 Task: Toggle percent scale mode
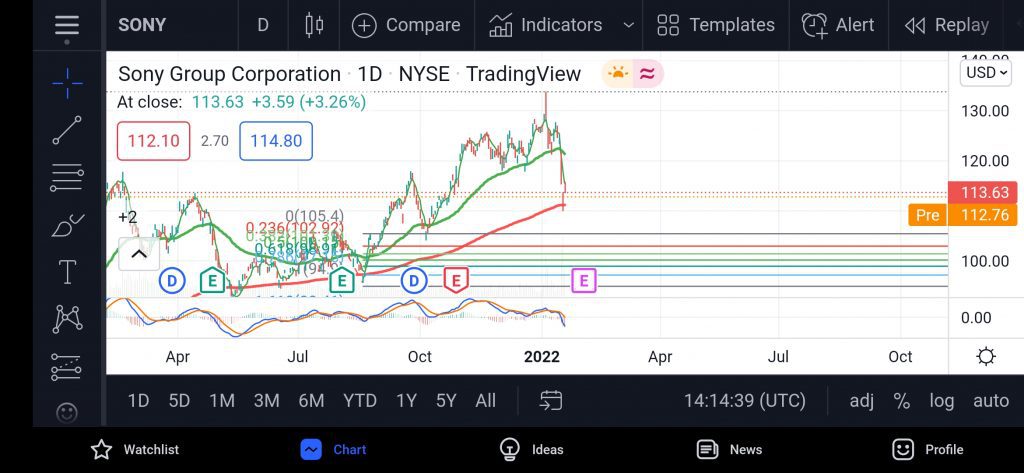tap(902, 400)
